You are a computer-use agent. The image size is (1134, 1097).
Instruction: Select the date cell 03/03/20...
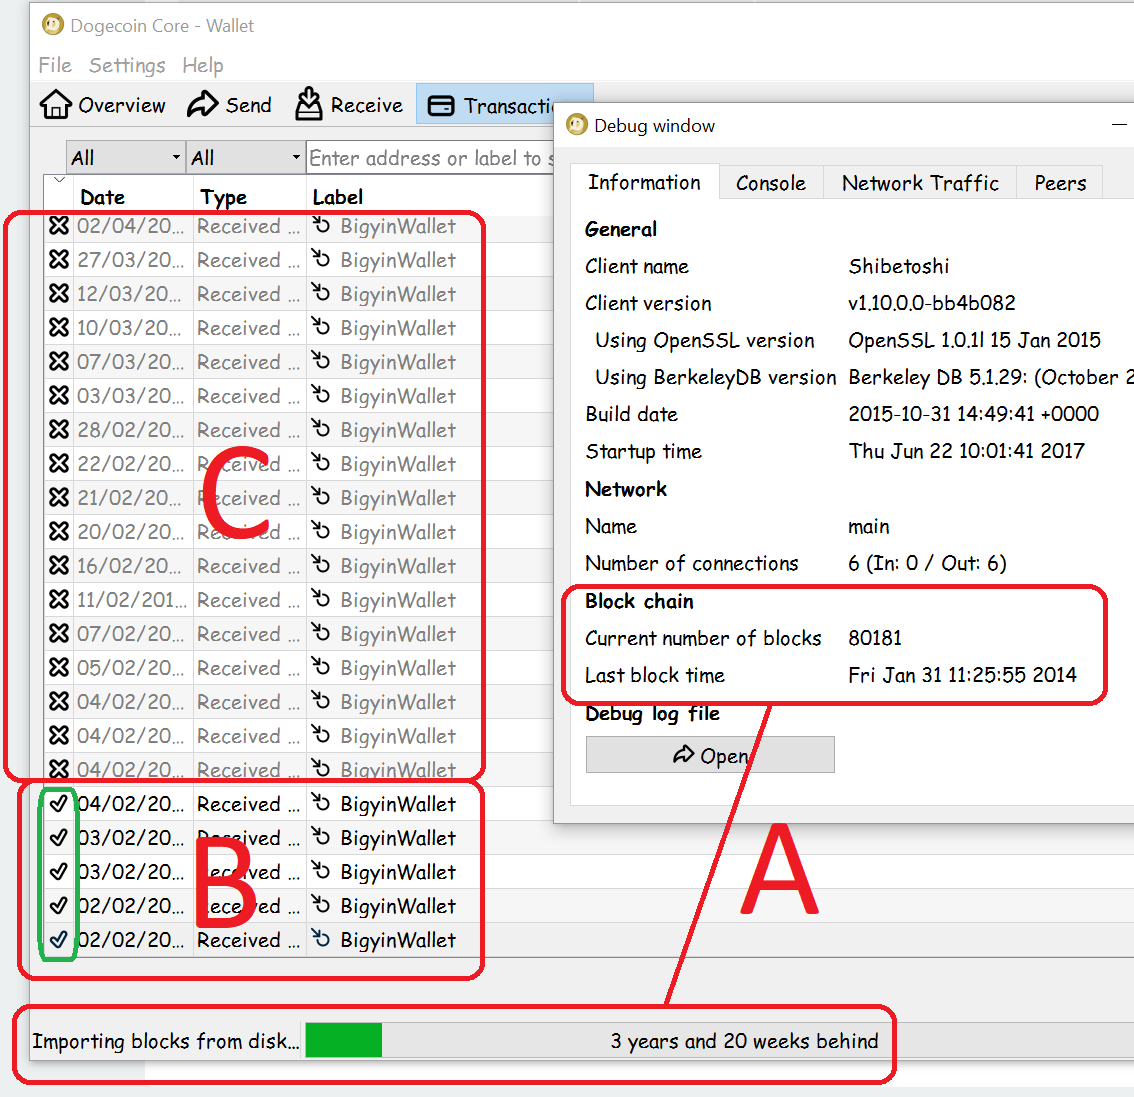coord(129,396)
